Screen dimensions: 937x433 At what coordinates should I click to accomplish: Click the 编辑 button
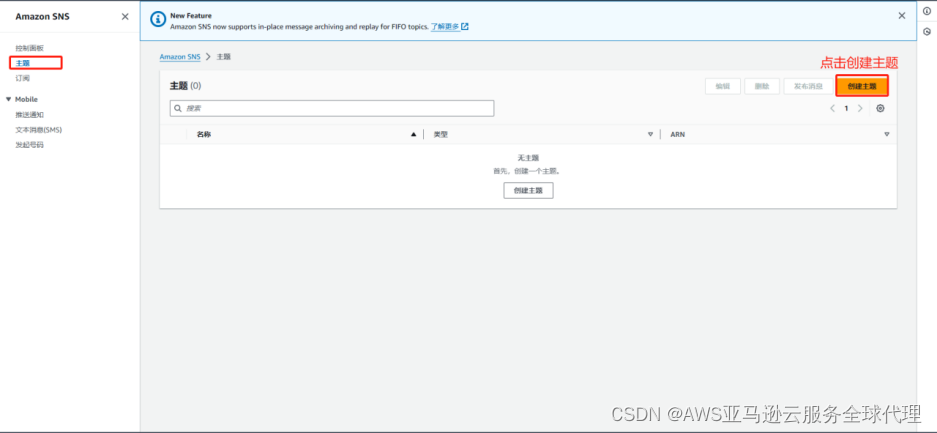pyautogui.click(x=722, y=86)
